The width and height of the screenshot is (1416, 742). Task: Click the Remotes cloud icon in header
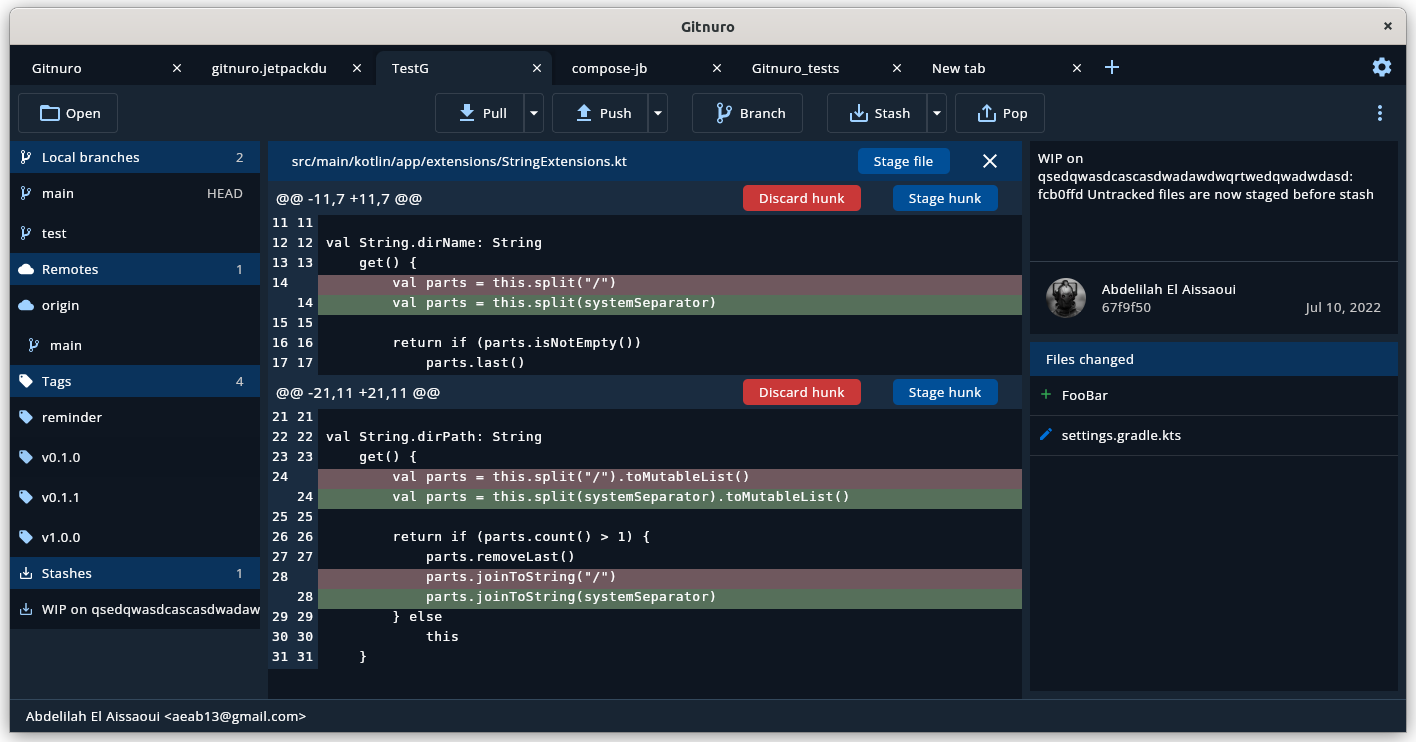26,269
